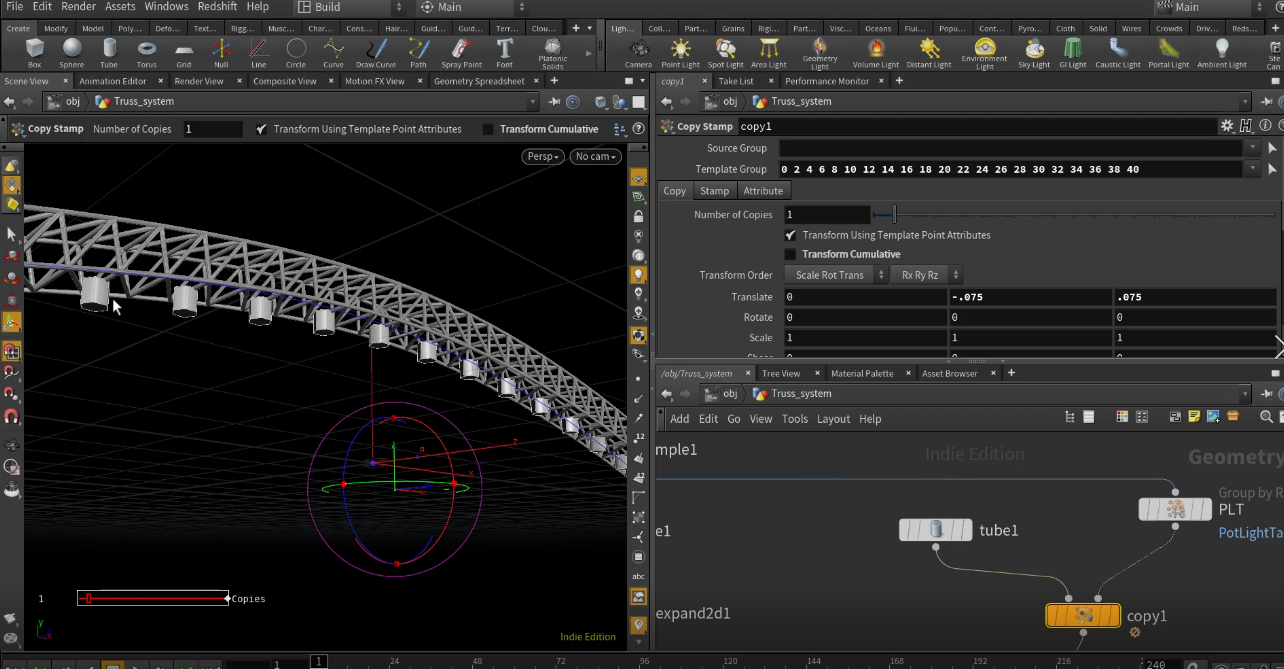Switch to the Render View tab
This screenshot has height=669, width=1284.
tap(199, 81)
